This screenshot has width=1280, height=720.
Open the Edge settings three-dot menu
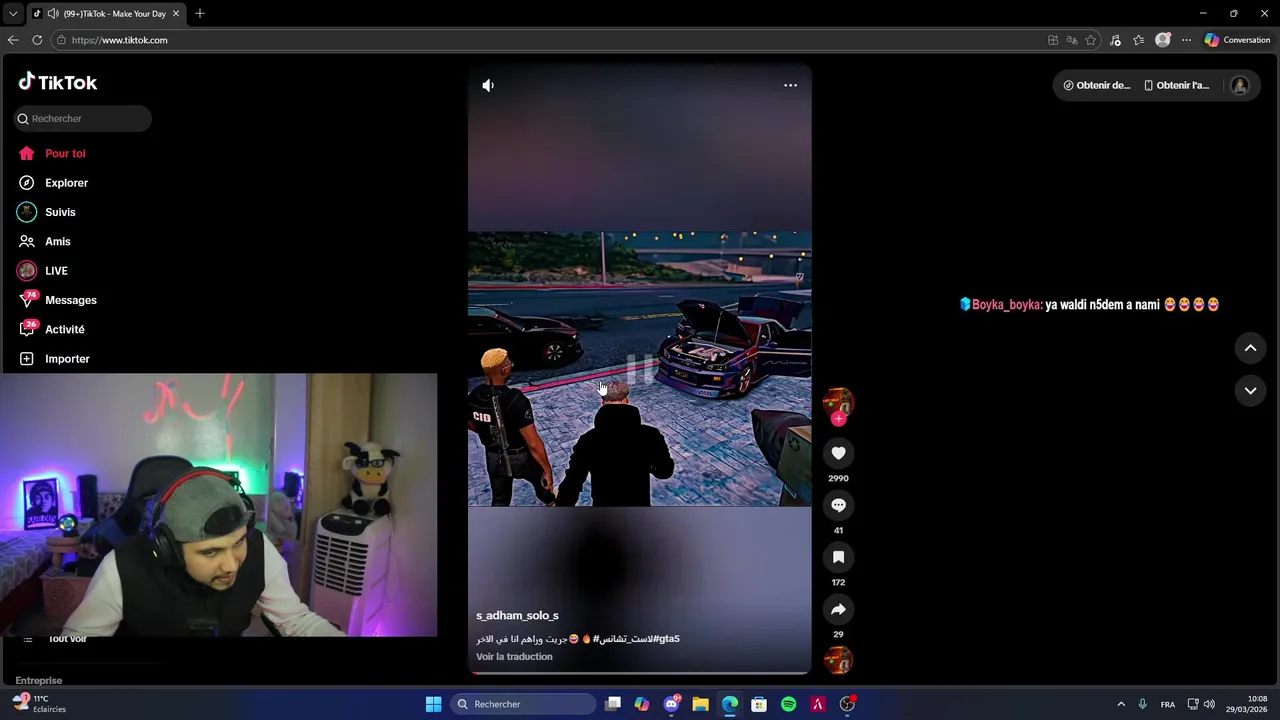coord(1186,40)
